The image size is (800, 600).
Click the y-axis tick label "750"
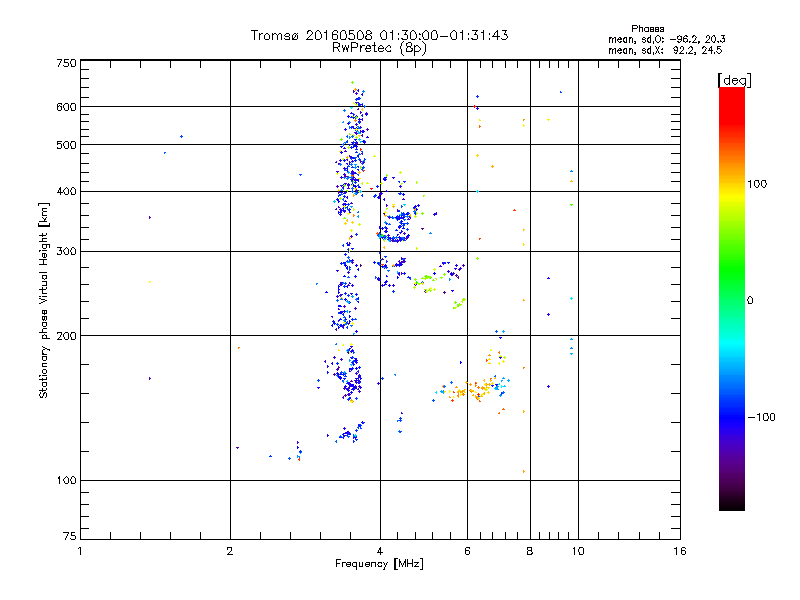coord(66,63)
